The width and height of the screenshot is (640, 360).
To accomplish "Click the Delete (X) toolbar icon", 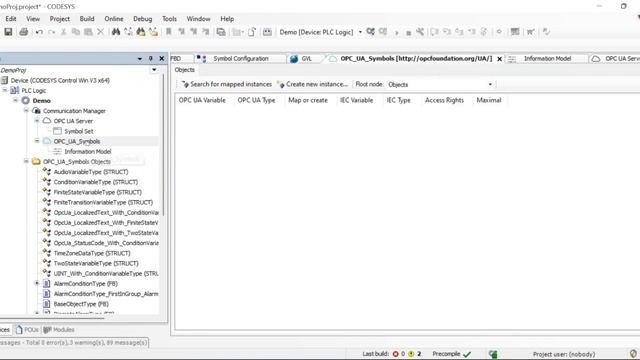I will 100,32.
